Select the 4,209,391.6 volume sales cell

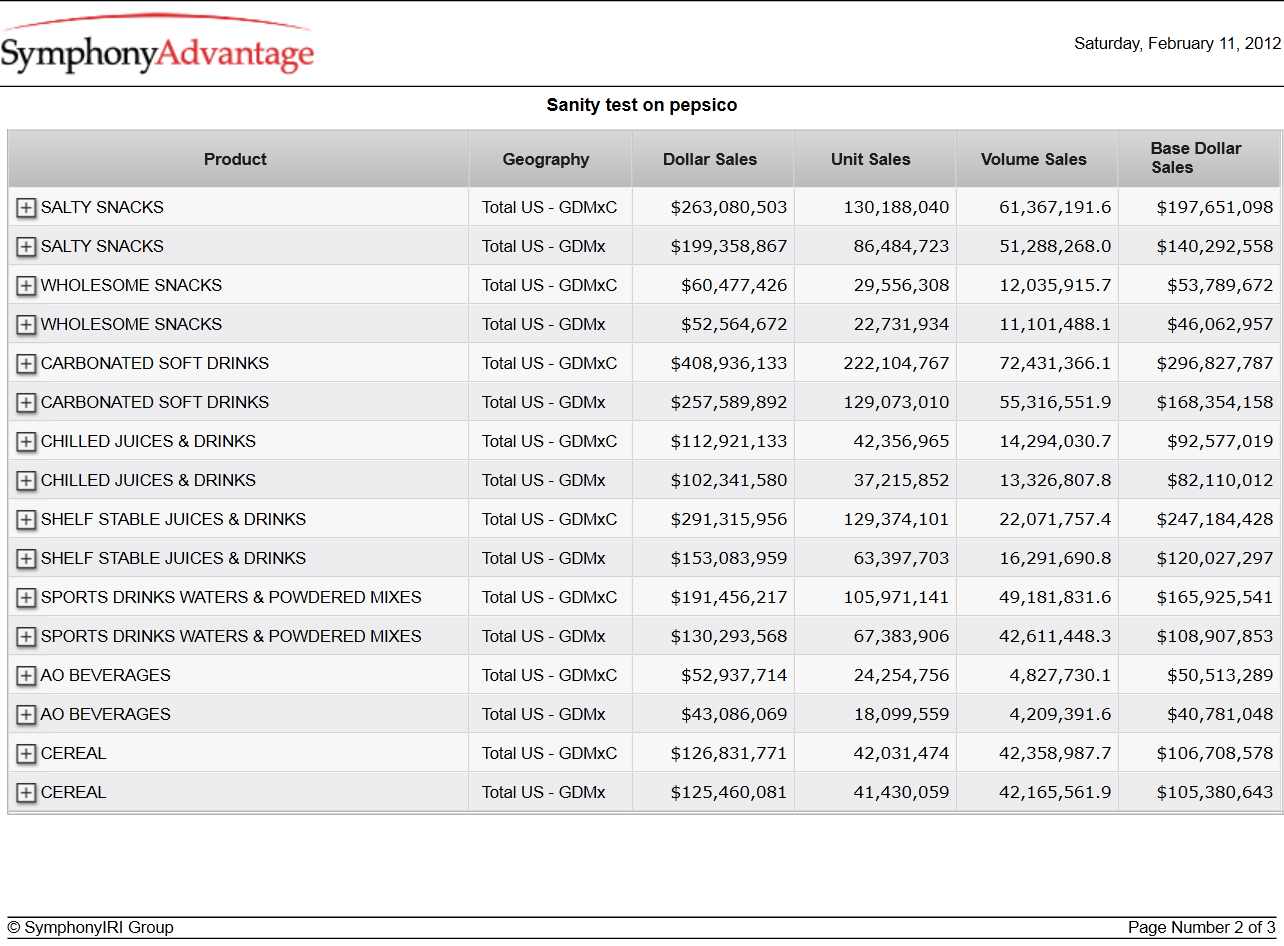pos(1037,714)
